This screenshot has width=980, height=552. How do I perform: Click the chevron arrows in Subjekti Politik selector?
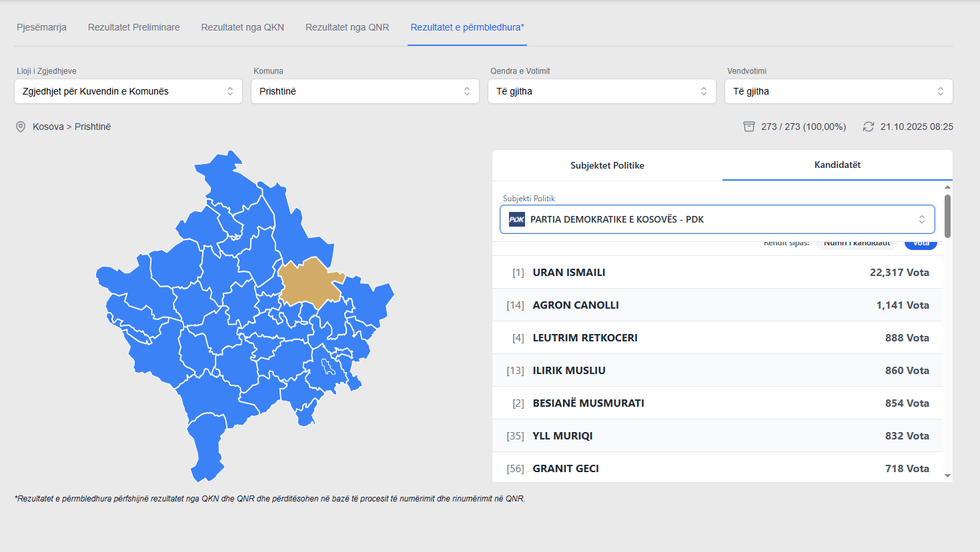921,219
